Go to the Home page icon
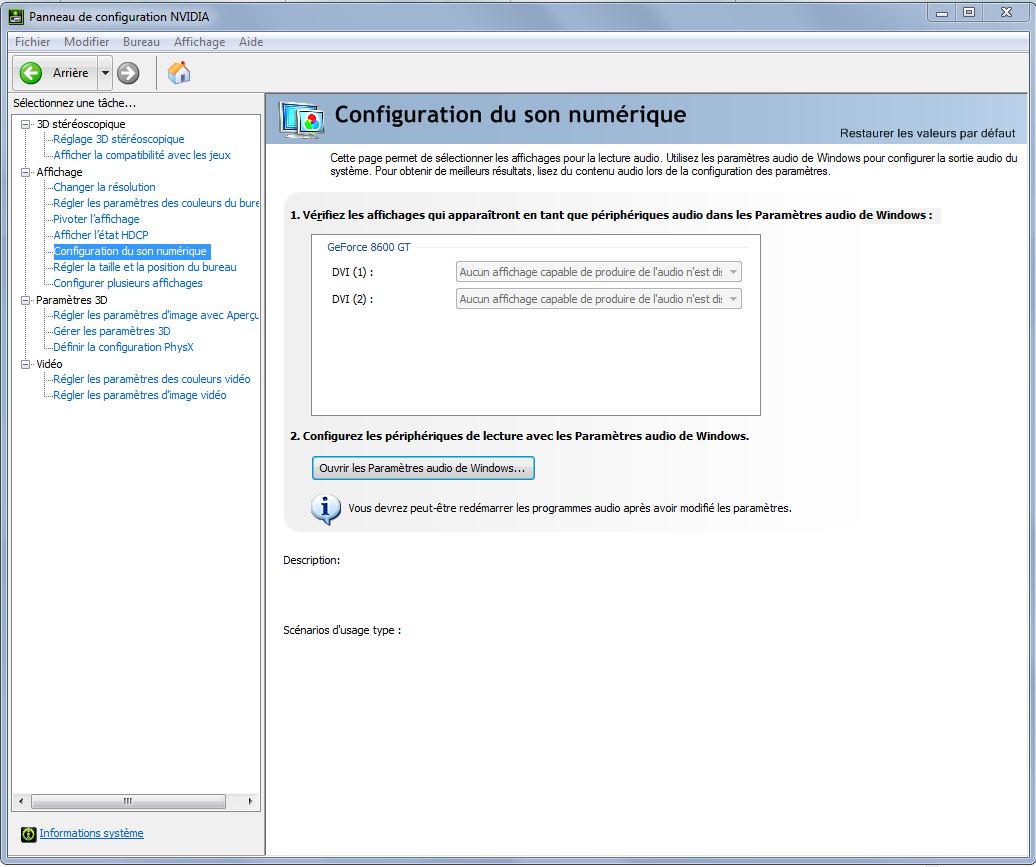The width and height of the screenshot is (1036, 867). pyautogui.click(x=179, y=73)
